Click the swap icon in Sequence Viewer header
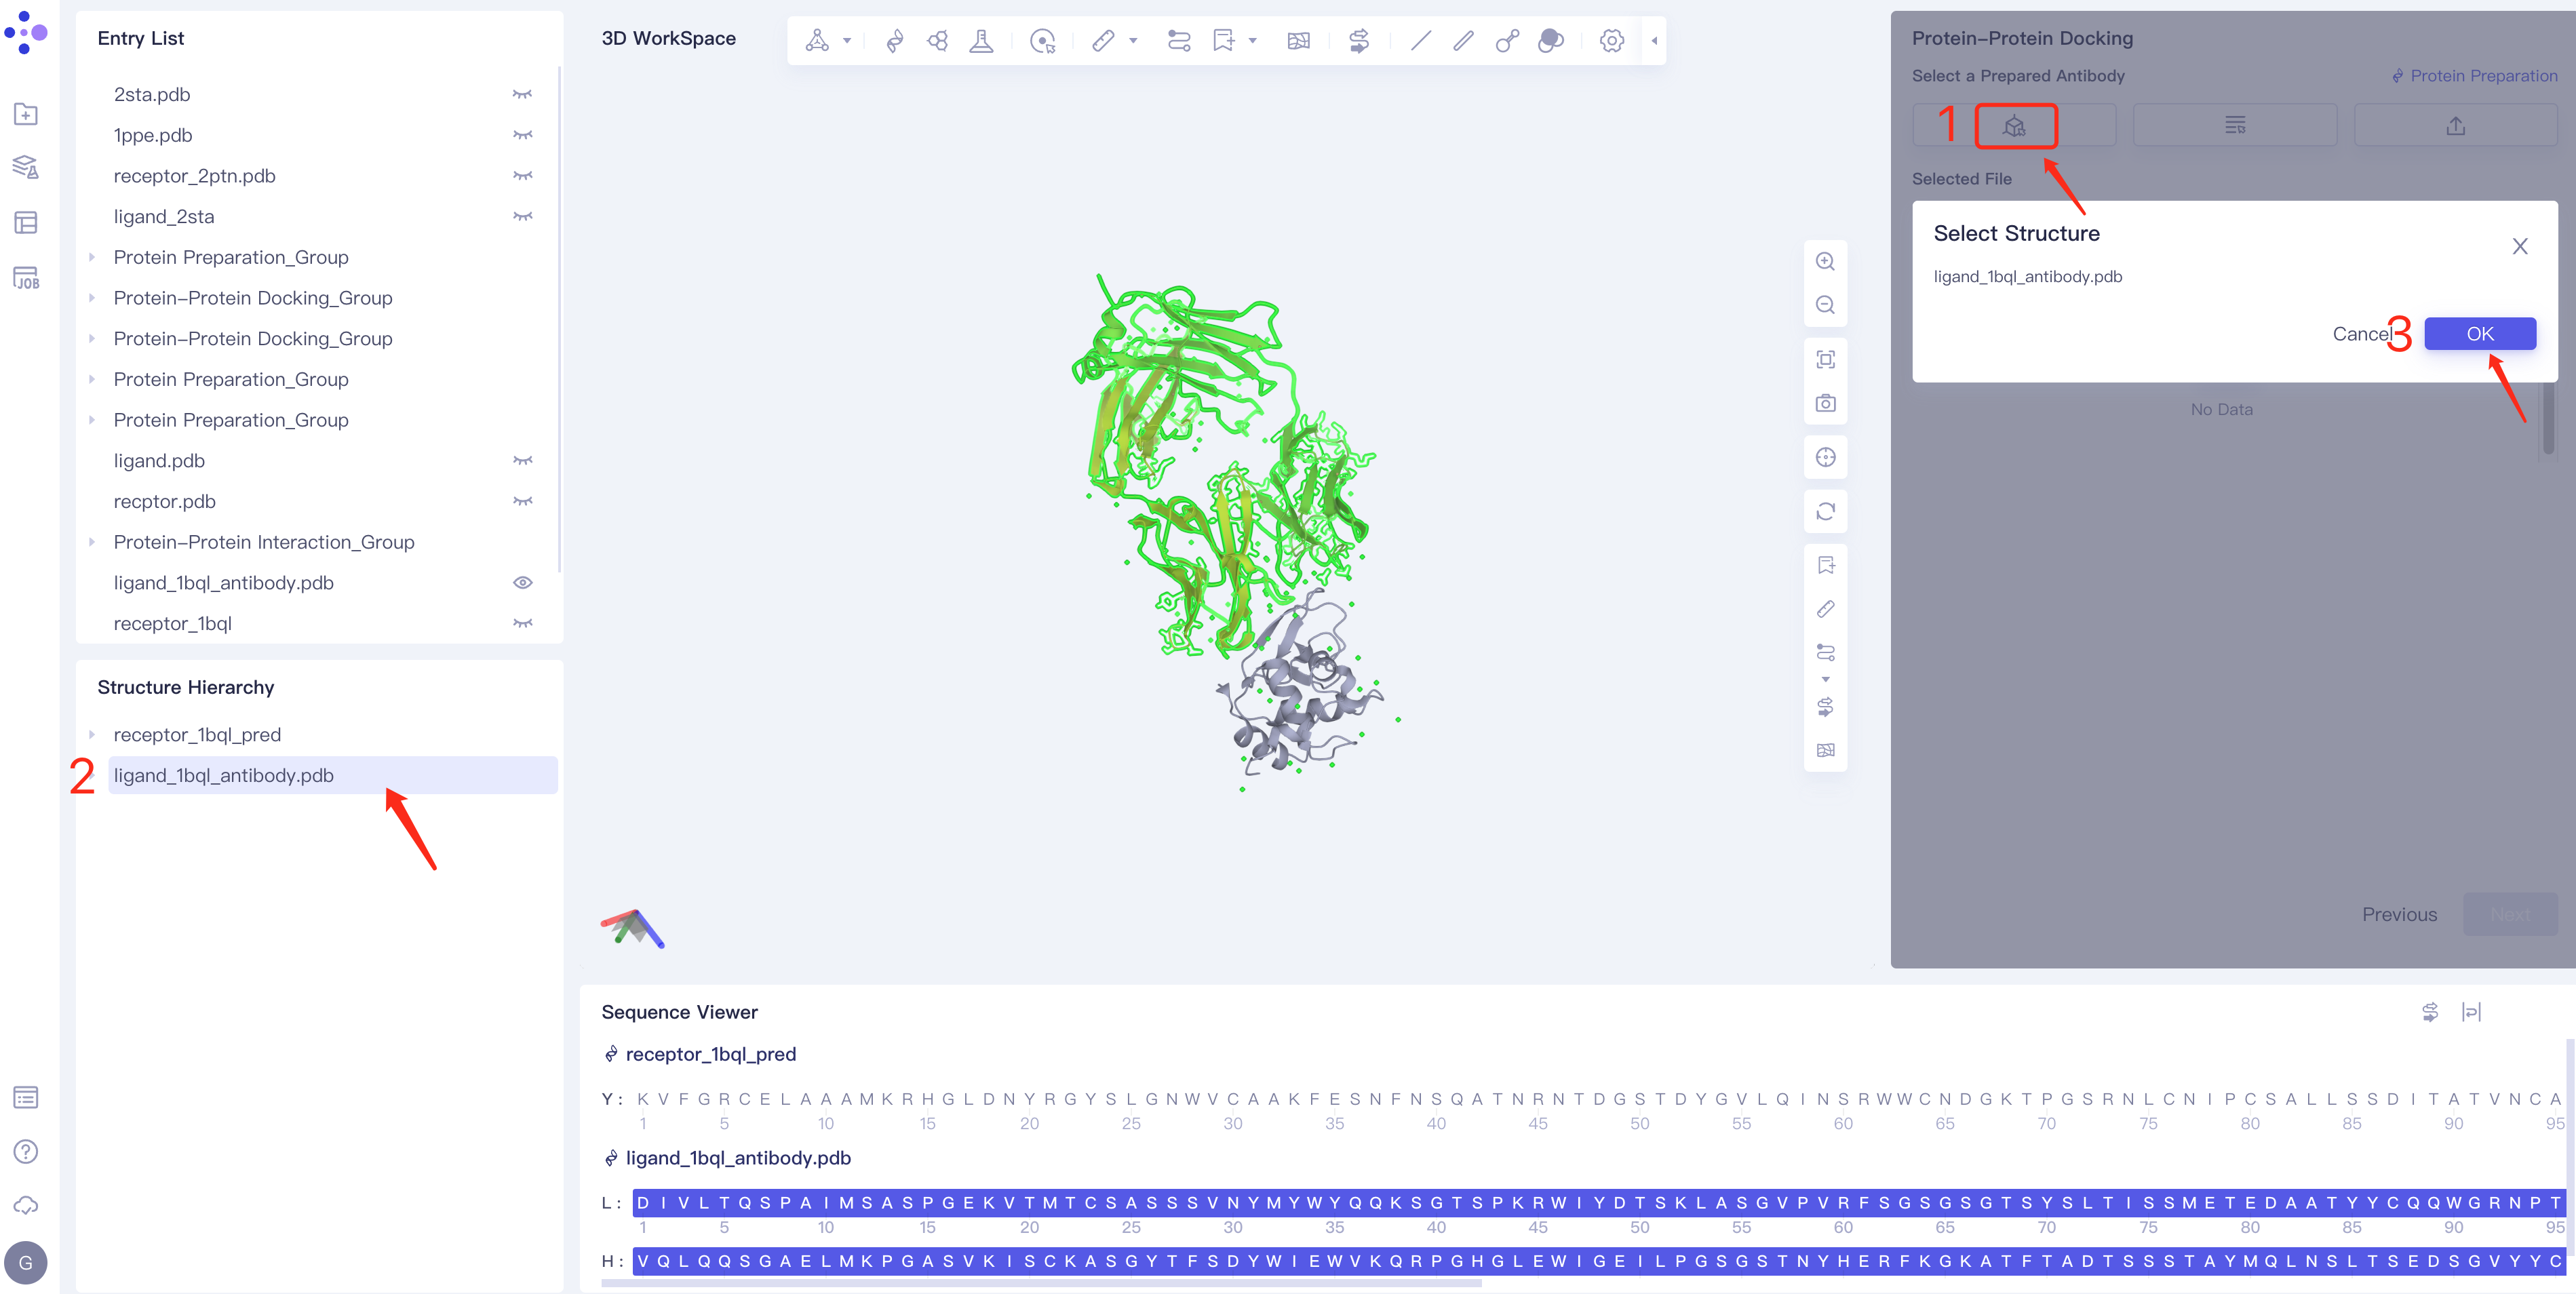 2430,1012
